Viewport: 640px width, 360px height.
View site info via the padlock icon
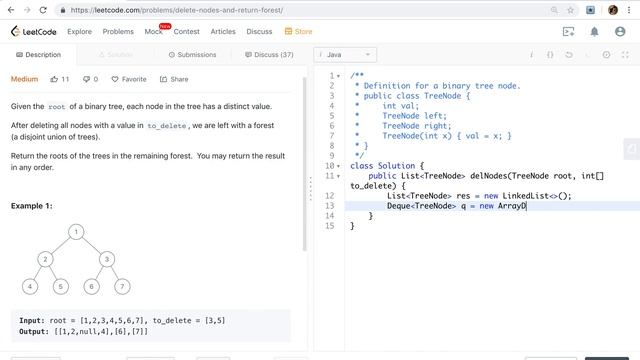[62, 10]
